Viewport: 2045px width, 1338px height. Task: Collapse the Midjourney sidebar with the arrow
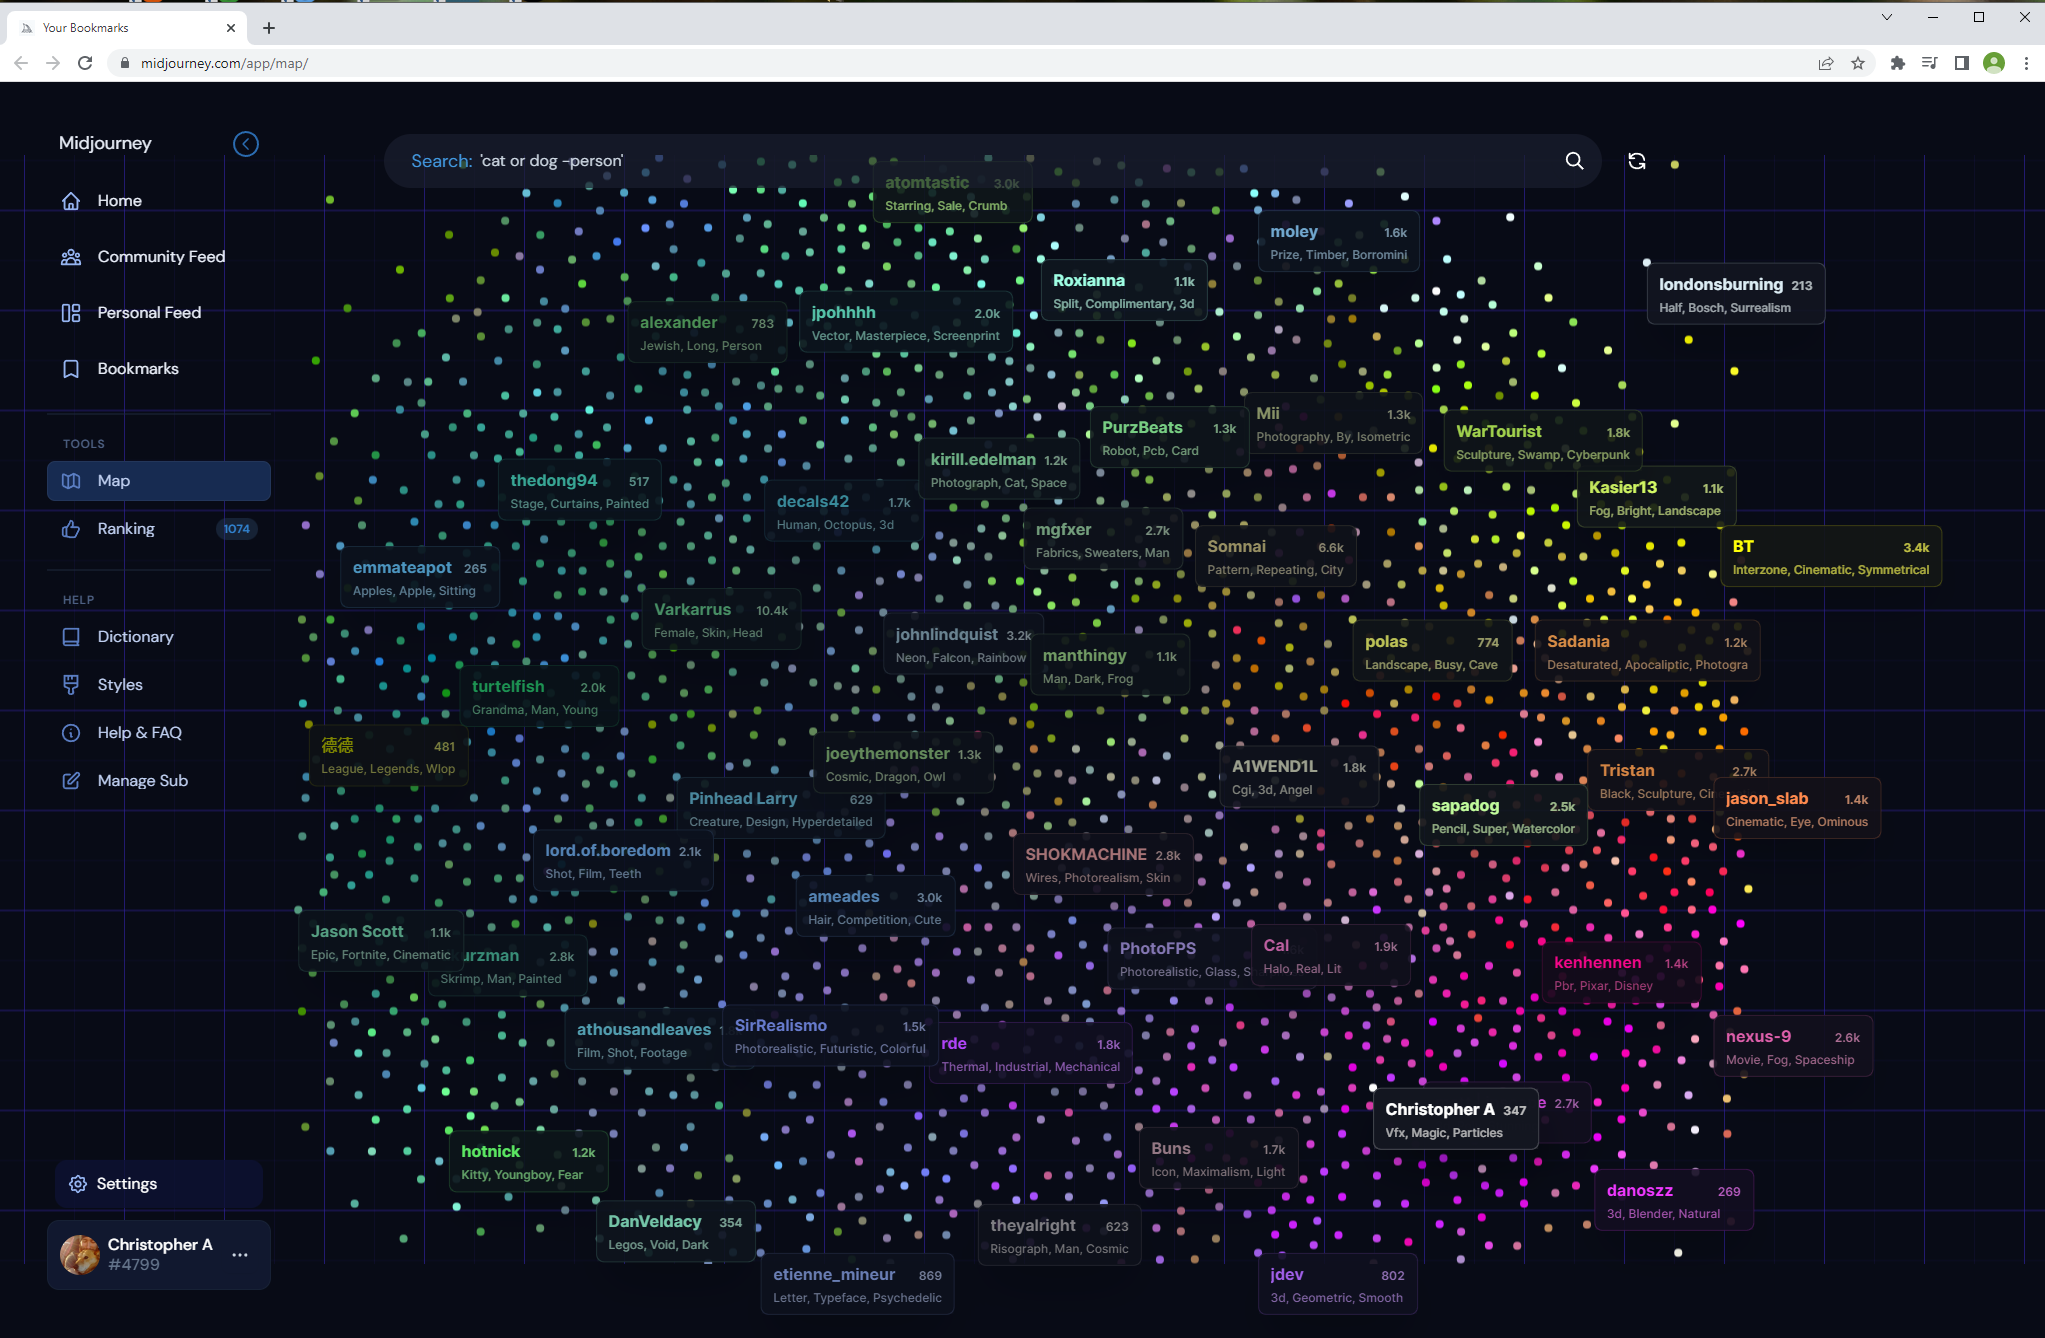245,144
